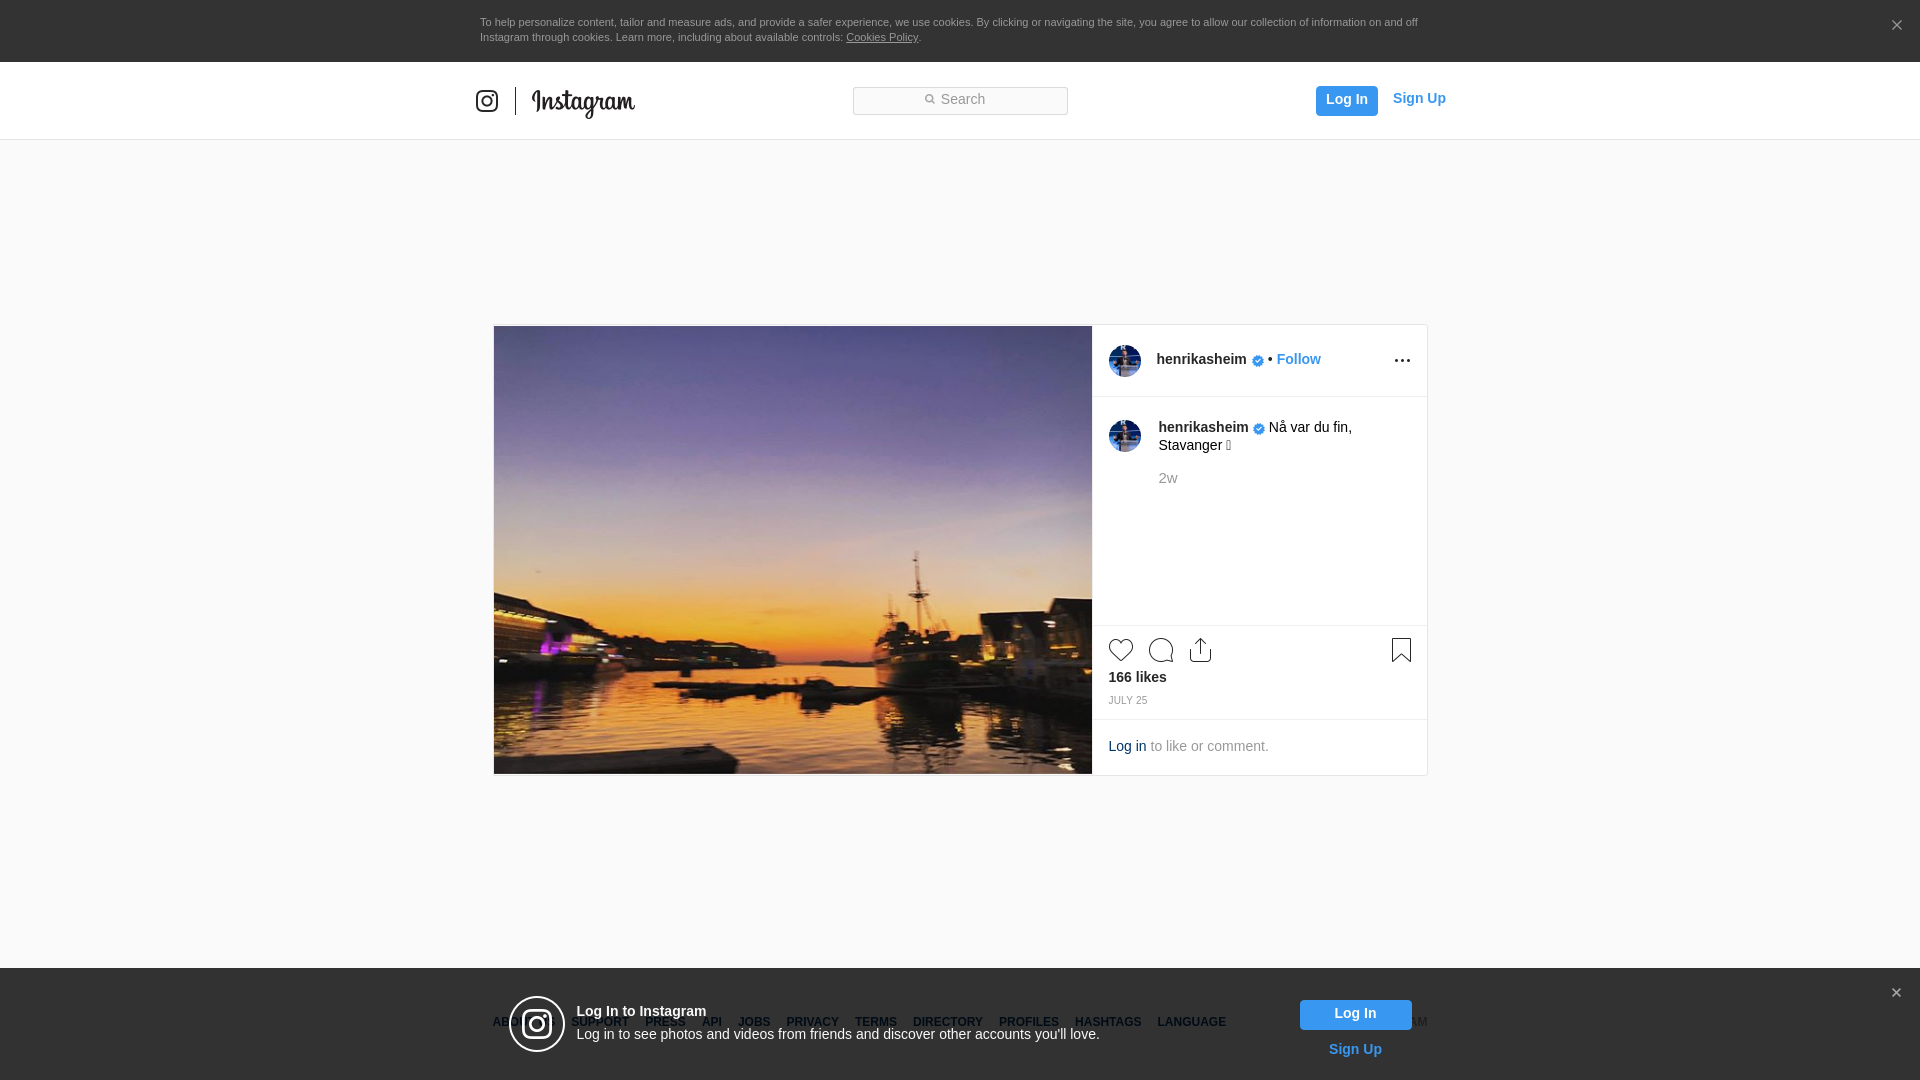
Task: Open the API footer link
Action: 712,1022
